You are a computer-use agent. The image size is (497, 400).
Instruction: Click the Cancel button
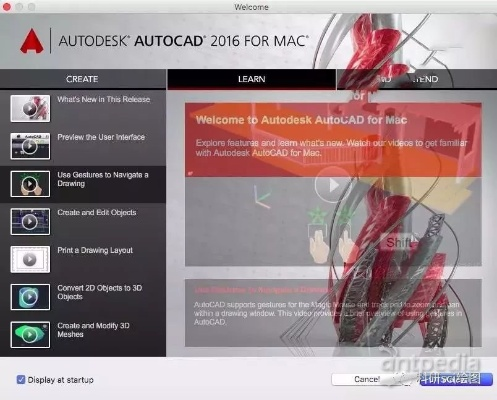point(367,379)
